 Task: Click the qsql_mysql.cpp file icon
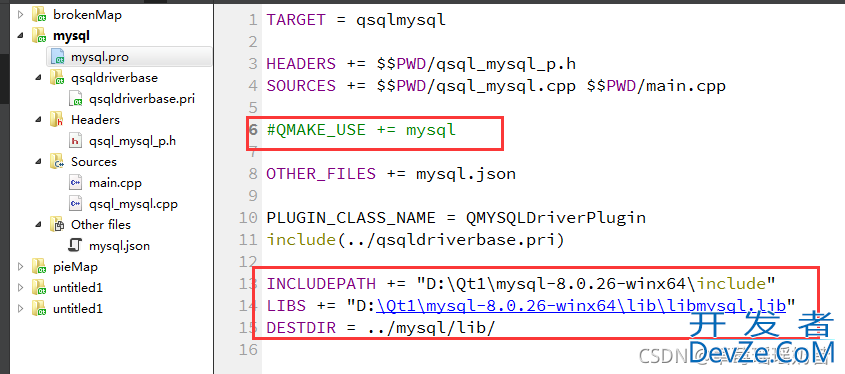[76, 204]
